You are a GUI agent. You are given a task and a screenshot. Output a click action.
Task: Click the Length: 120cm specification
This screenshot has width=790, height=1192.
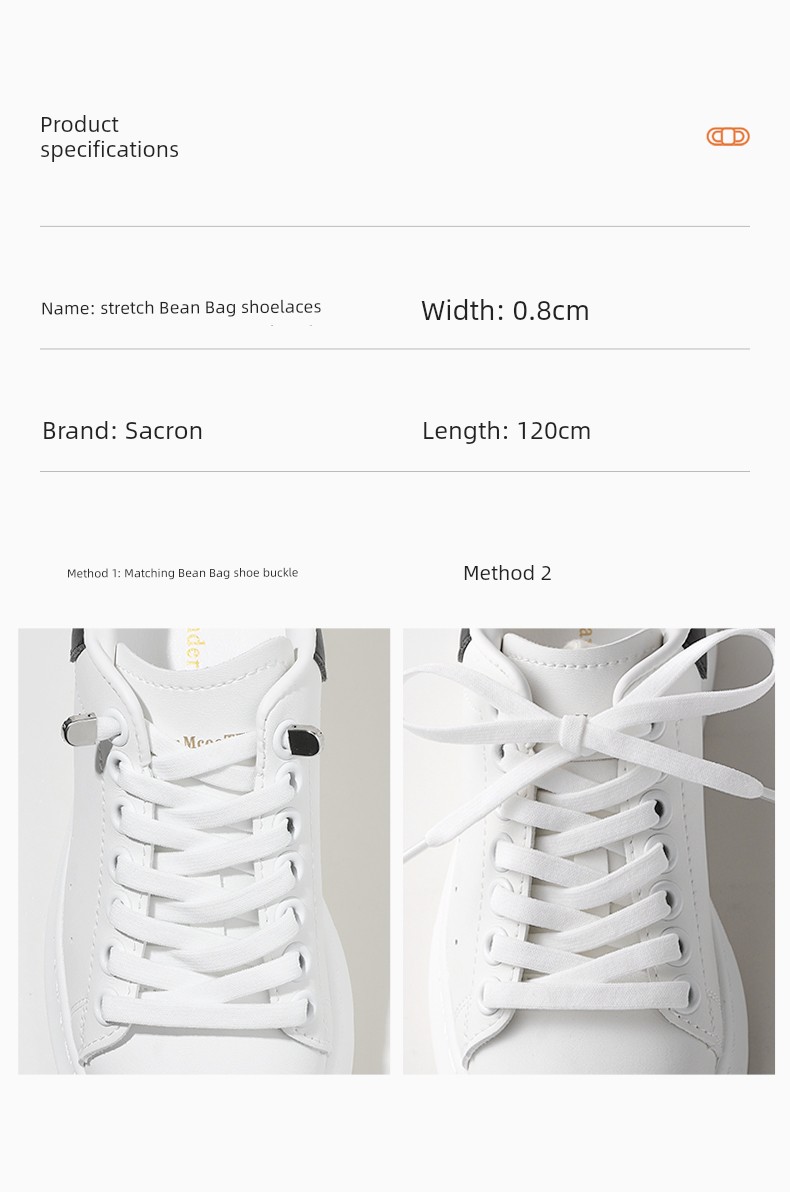pyautogui.click(x=506, y=430)
